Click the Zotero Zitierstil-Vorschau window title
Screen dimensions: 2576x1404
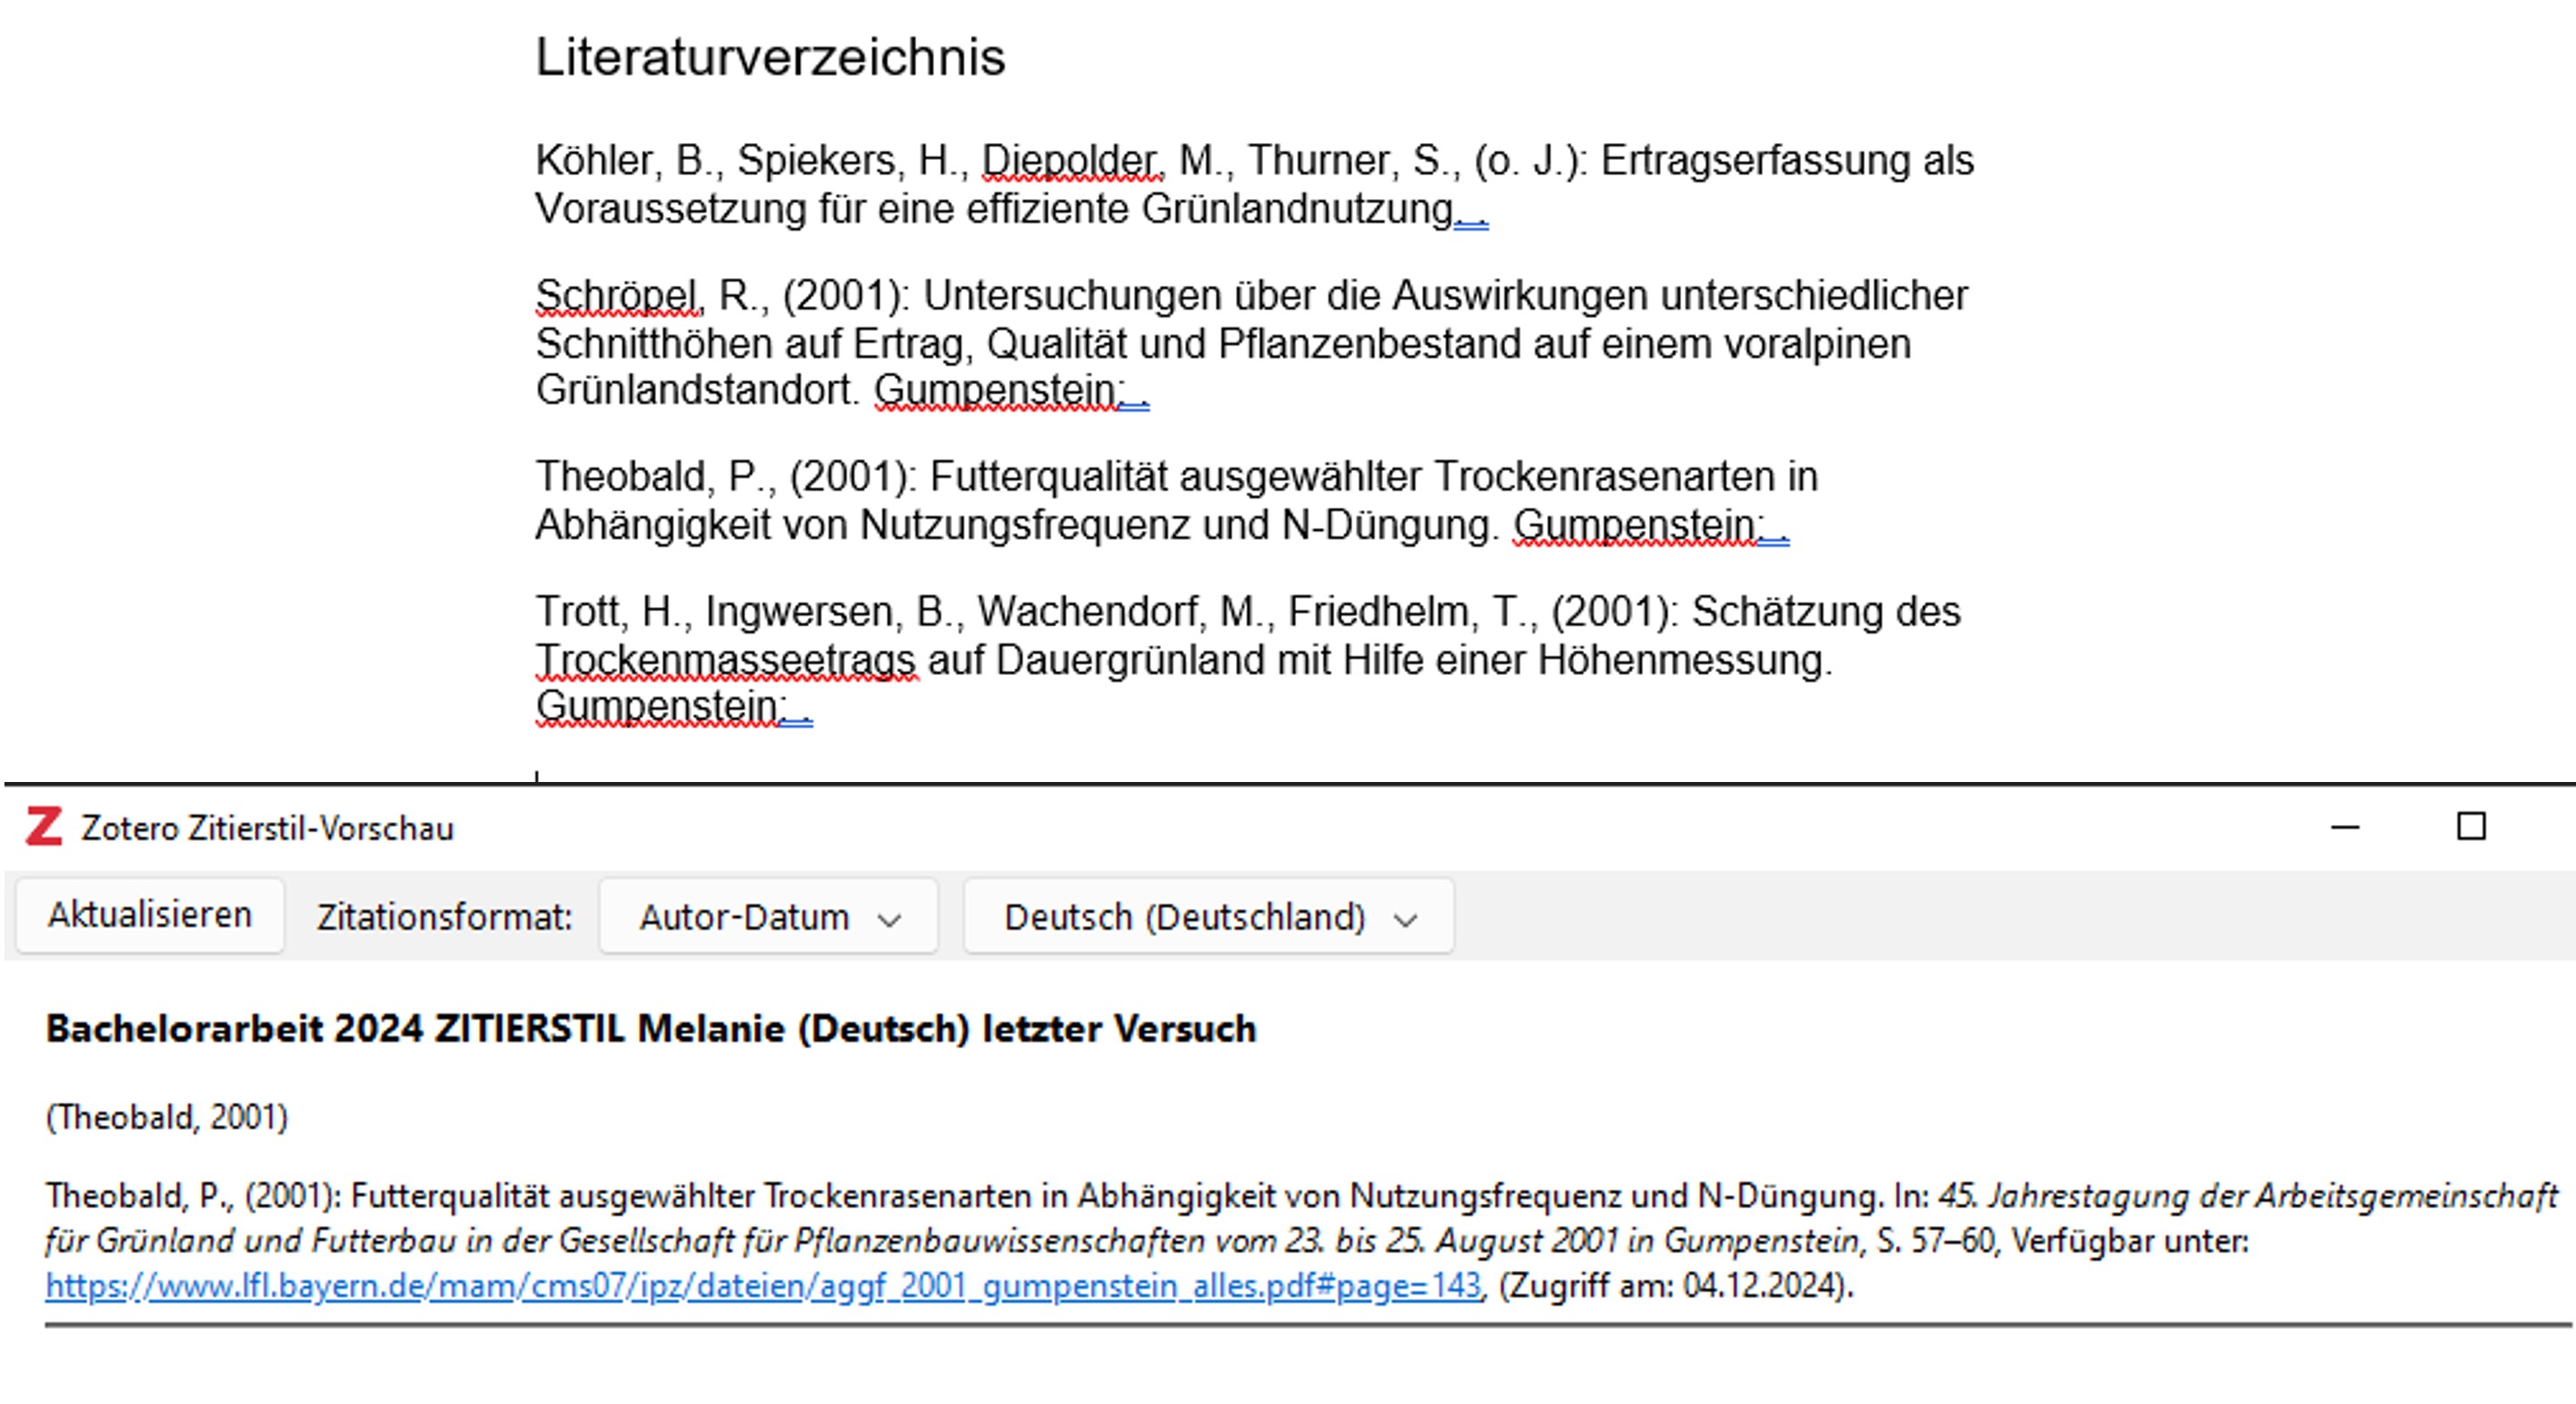click(267, 828)
